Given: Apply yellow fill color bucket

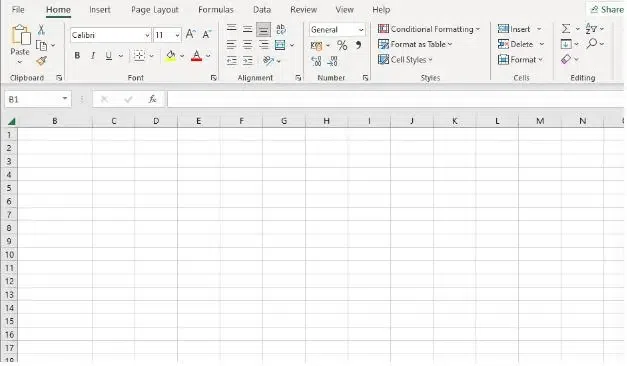Looking at the screenshot, I should pos(171,56).
